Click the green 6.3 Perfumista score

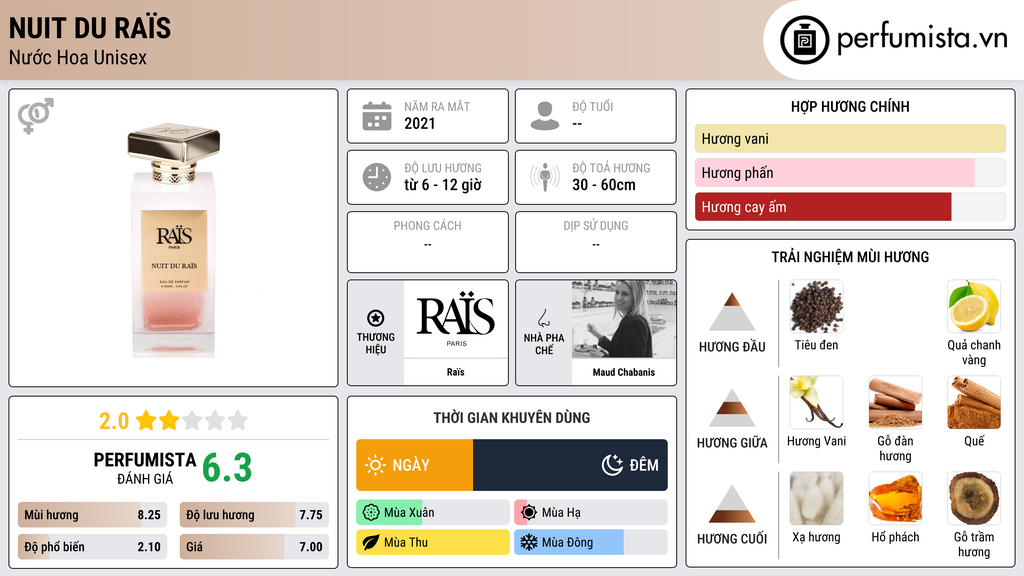227,468
